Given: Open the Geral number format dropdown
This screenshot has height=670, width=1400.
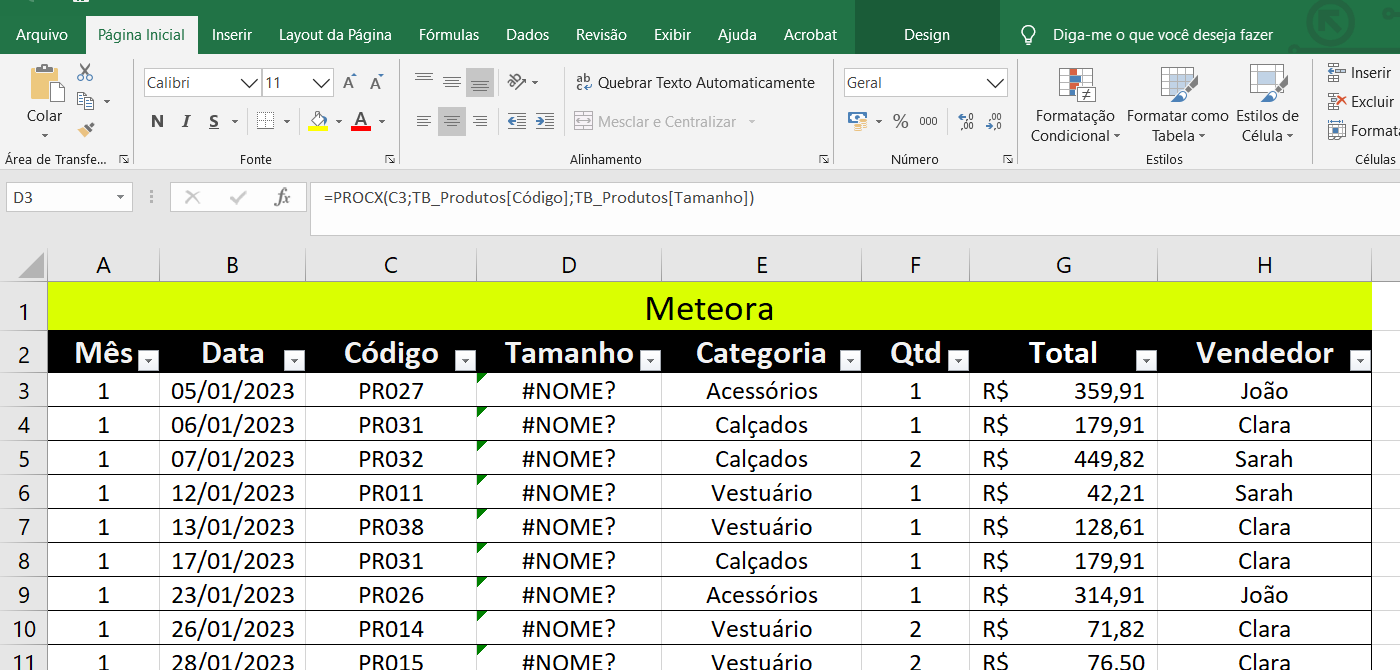Looking at the screenshot, I should (995, 83).
